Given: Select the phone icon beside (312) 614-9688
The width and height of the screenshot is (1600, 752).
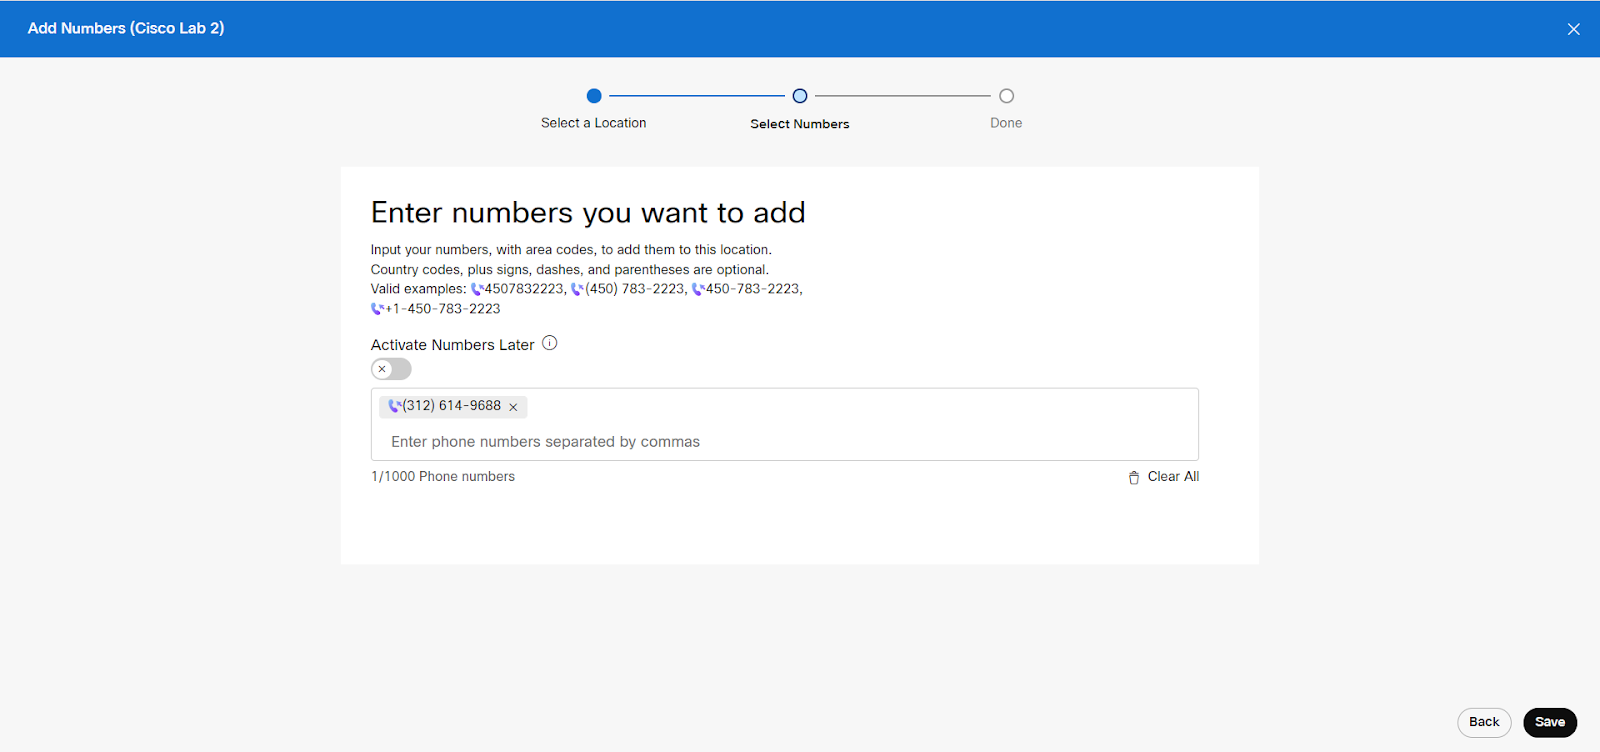Looking at the screenshot, I should click(395, 406).
